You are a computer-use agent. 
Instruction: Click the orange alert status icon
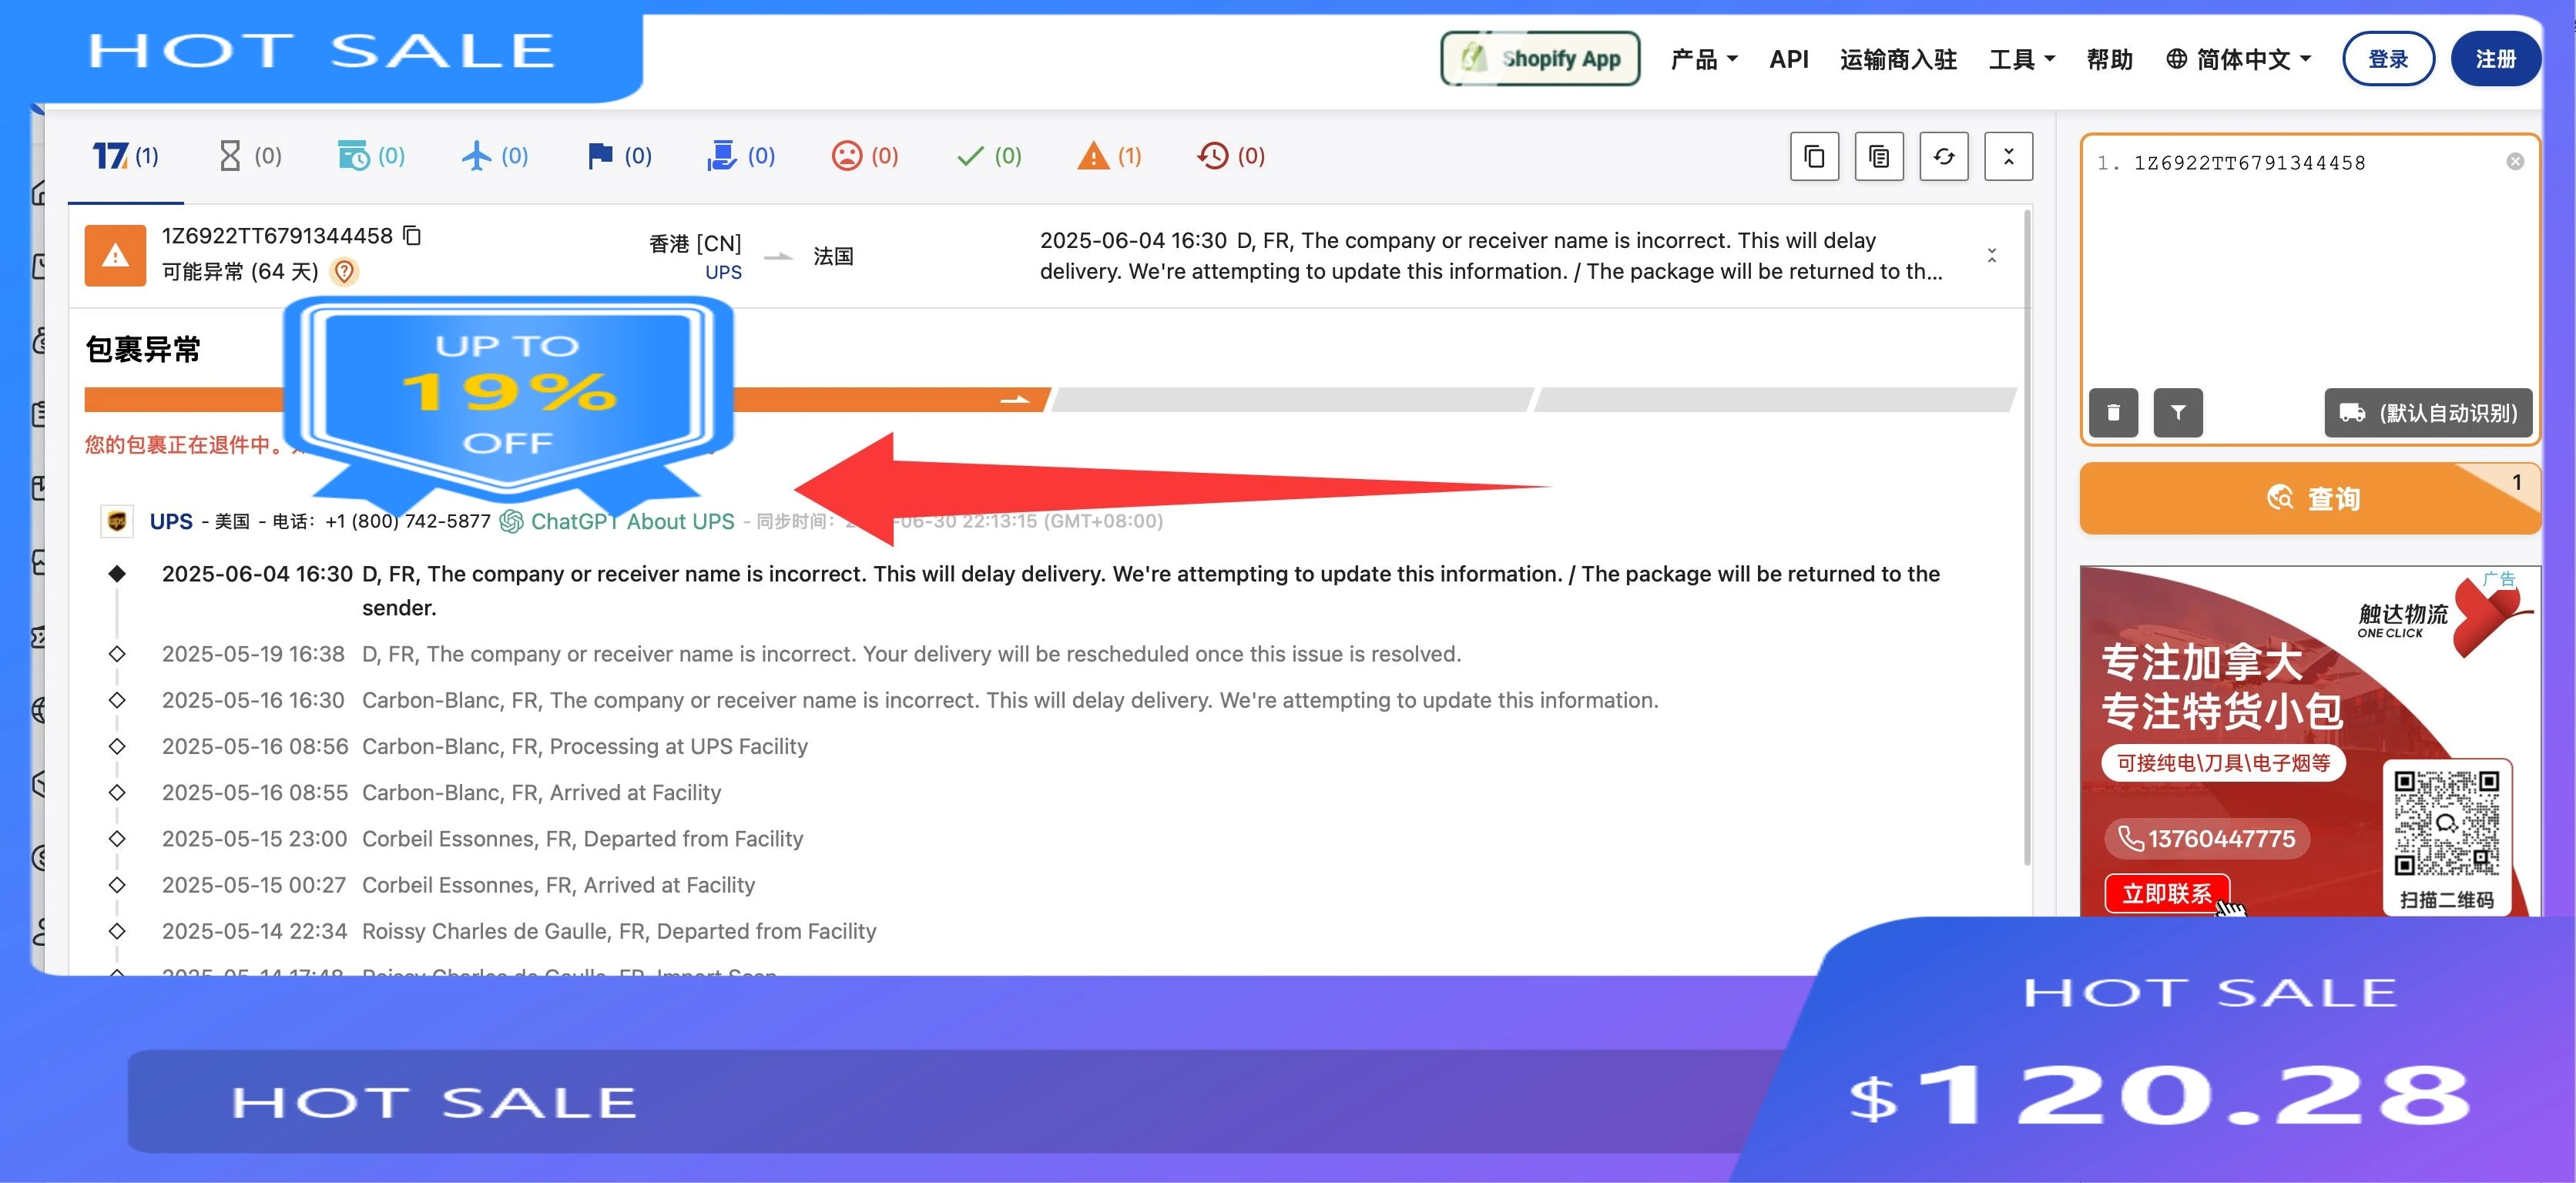tap(115, 256)
